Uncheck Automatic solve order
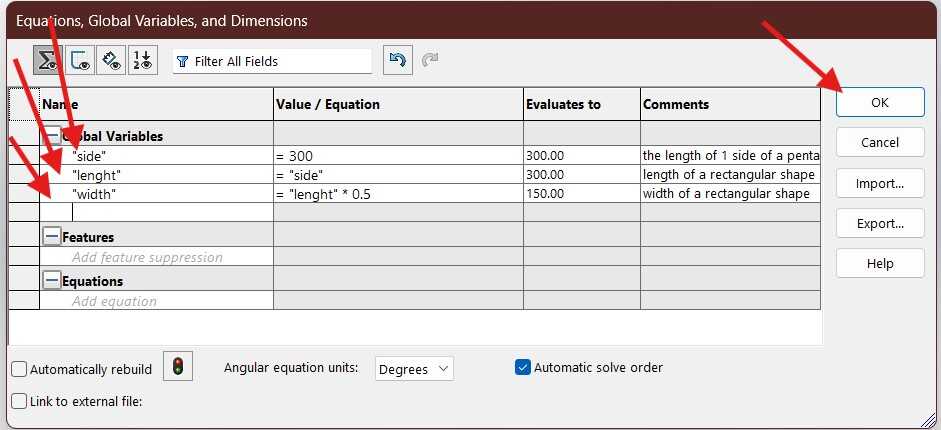Viewport: 941px width, 430px height. (x=522, y=367)
